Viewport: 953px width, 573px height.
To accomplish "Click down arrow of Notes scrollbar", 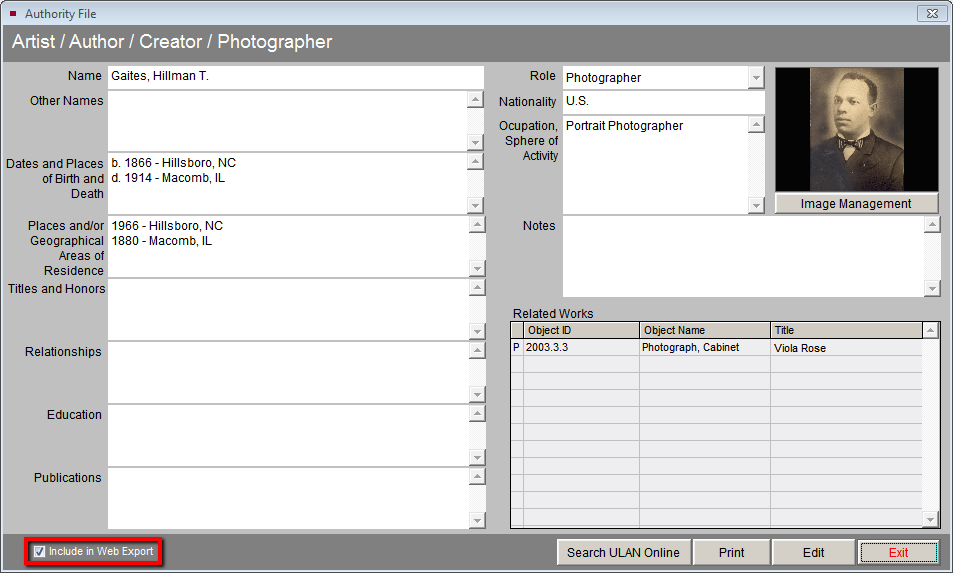I will pyautogui.click(x=932, y=289).
